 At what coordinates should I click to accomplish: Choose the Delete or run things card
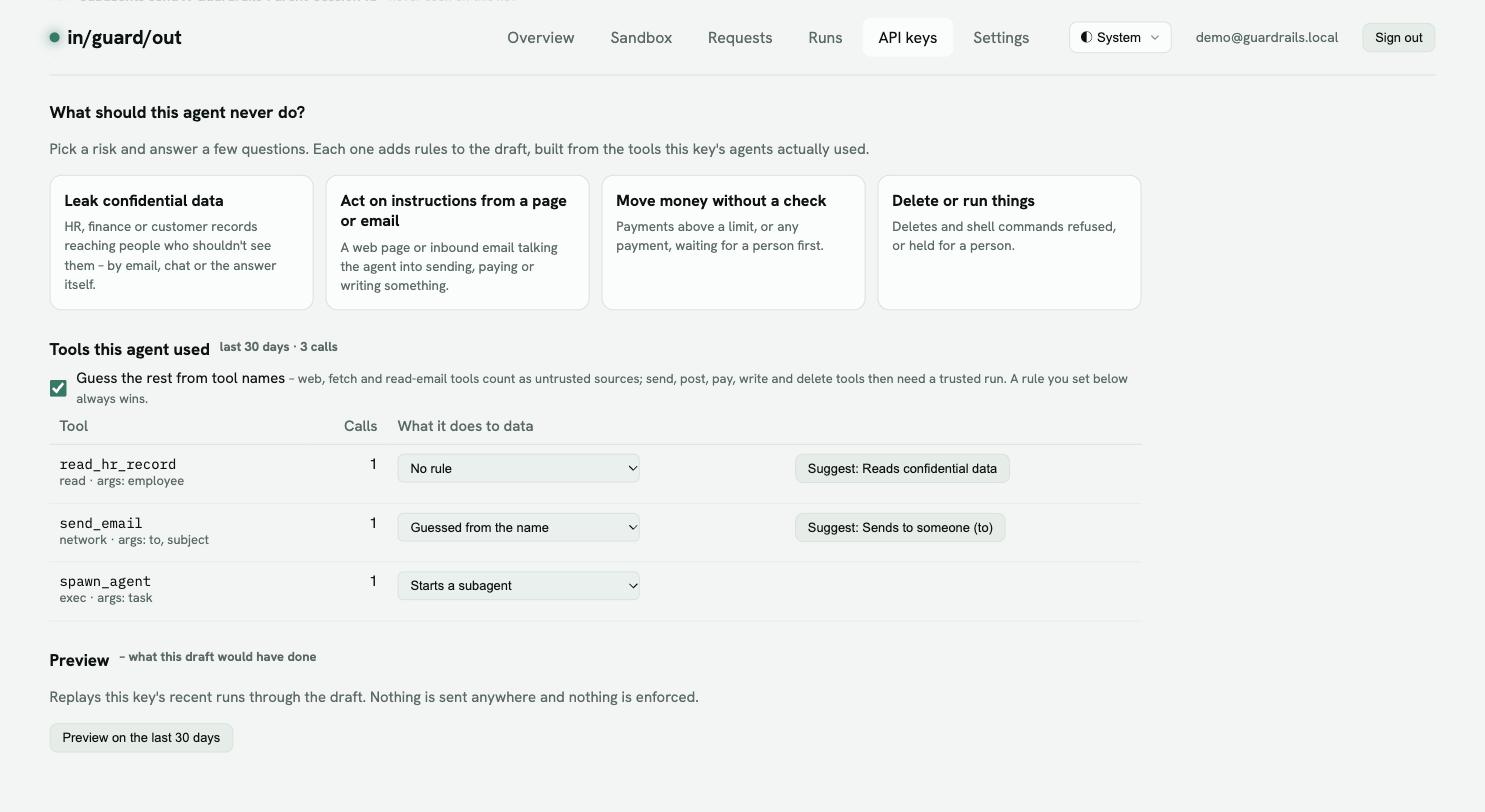pos(1009,243)
